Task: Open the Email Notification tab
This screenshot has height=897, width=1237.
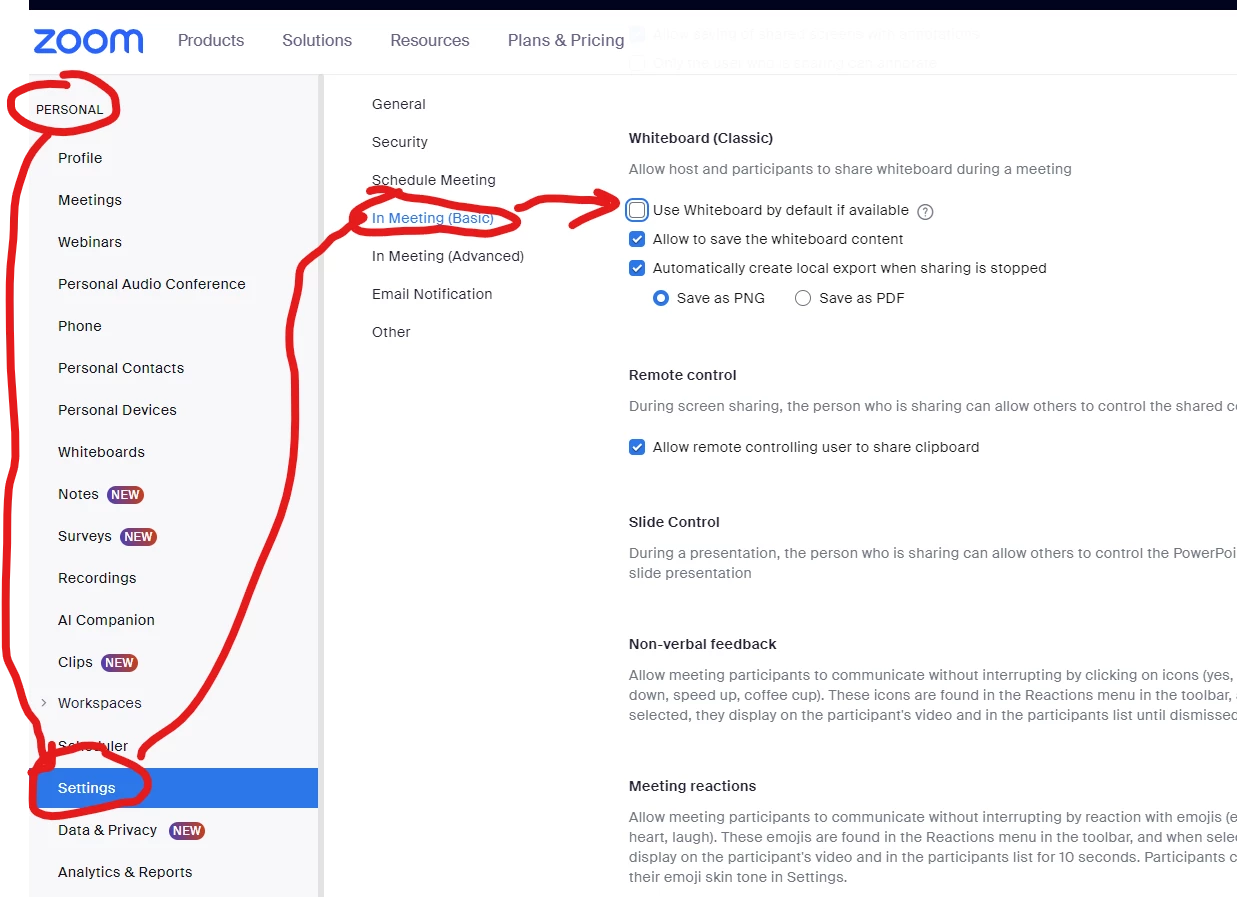Action: 432,294
